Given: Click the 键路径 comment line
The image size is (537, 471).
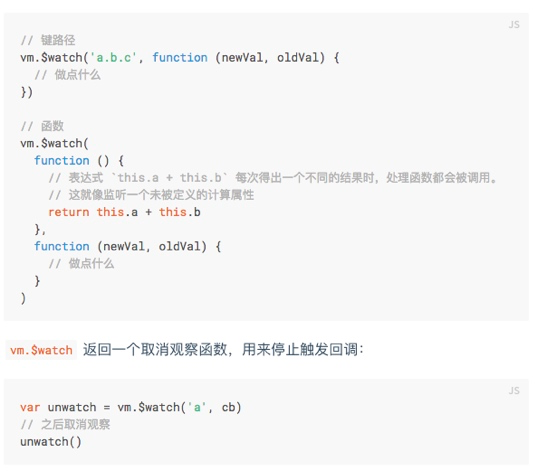Looking at the screenshot, I should pyautogui.click(x=48, y=40).
